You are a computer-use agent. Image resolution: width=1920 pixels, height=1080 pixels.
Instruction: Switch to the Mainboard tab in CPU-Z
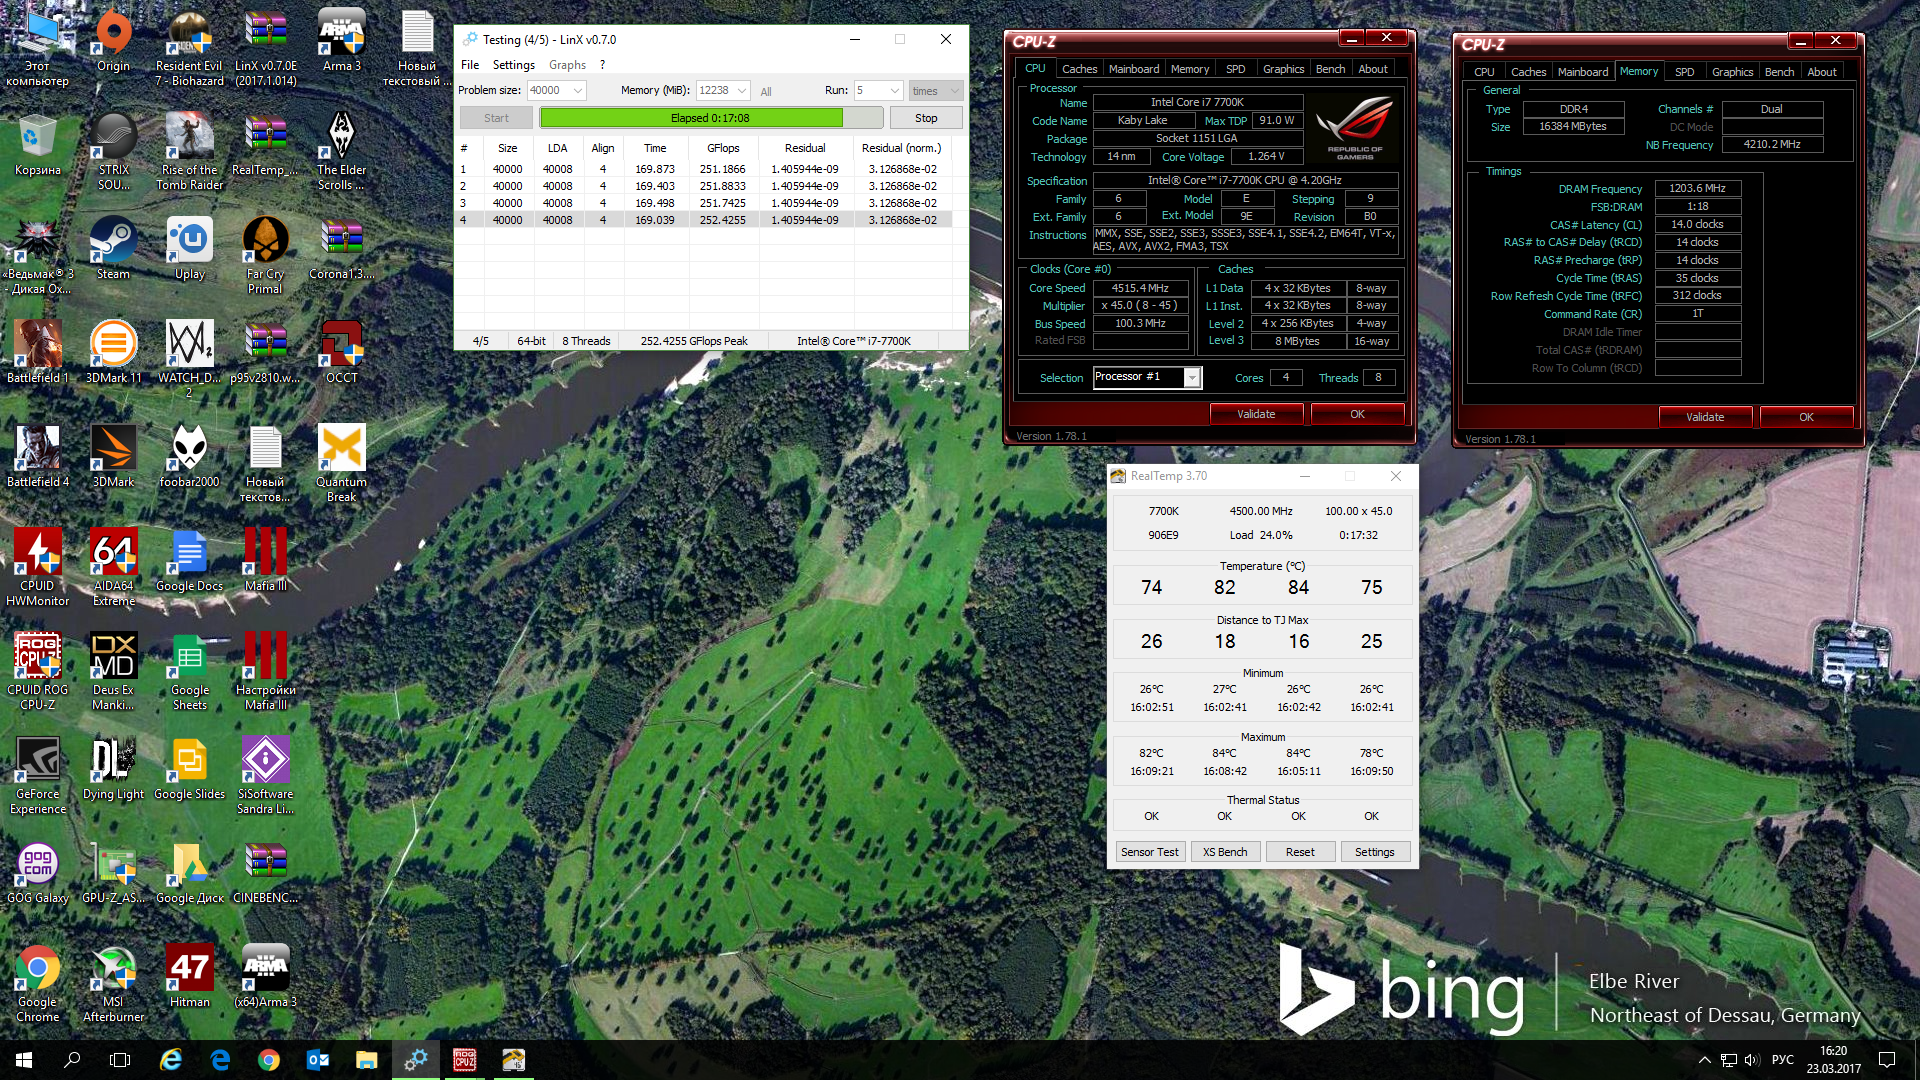[1133, 69]
